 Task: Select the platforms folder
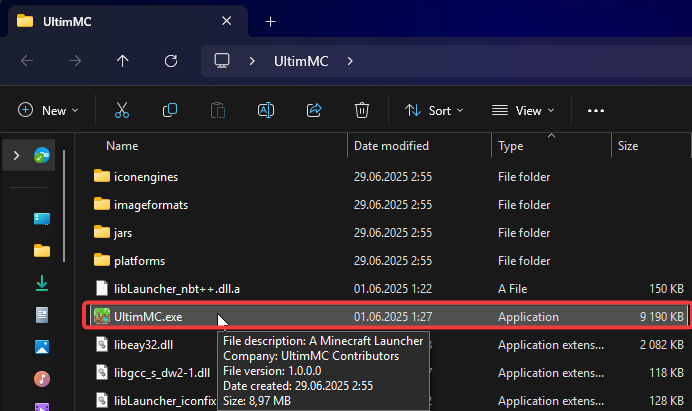coord(139,261)
